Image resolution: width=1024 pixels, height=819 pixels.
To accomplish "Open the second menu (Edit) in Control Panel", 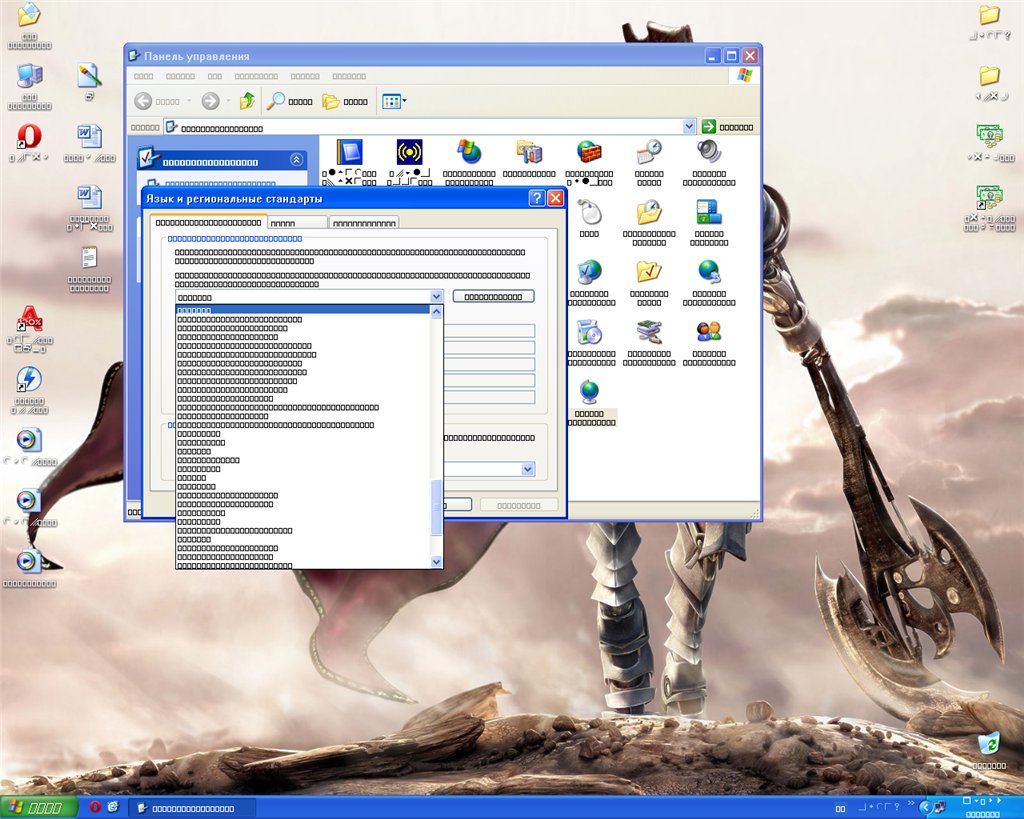I will (180, 76).
